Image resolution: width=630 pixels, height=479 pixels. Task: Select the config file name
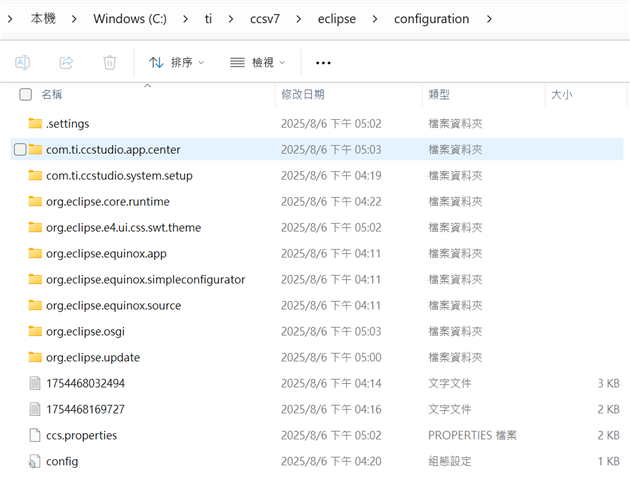click(62, 461)
